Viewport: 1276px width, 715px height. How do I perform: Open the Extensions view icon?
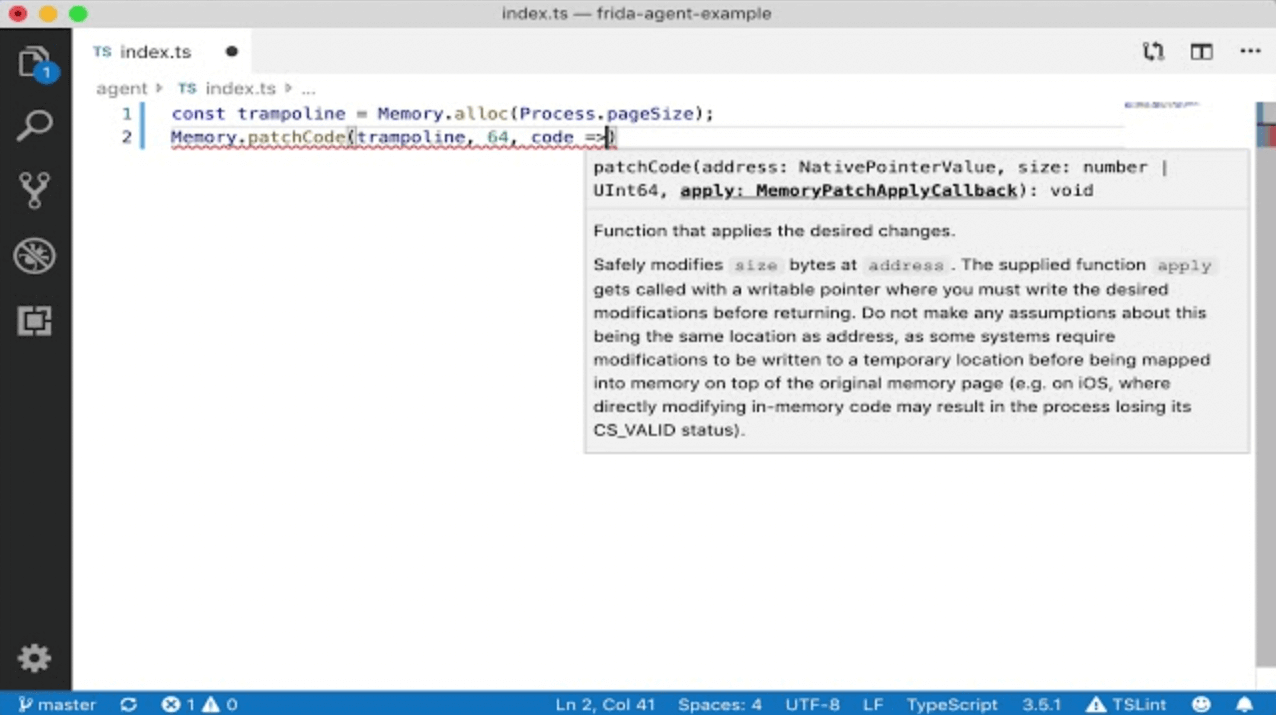pos(35,320)
